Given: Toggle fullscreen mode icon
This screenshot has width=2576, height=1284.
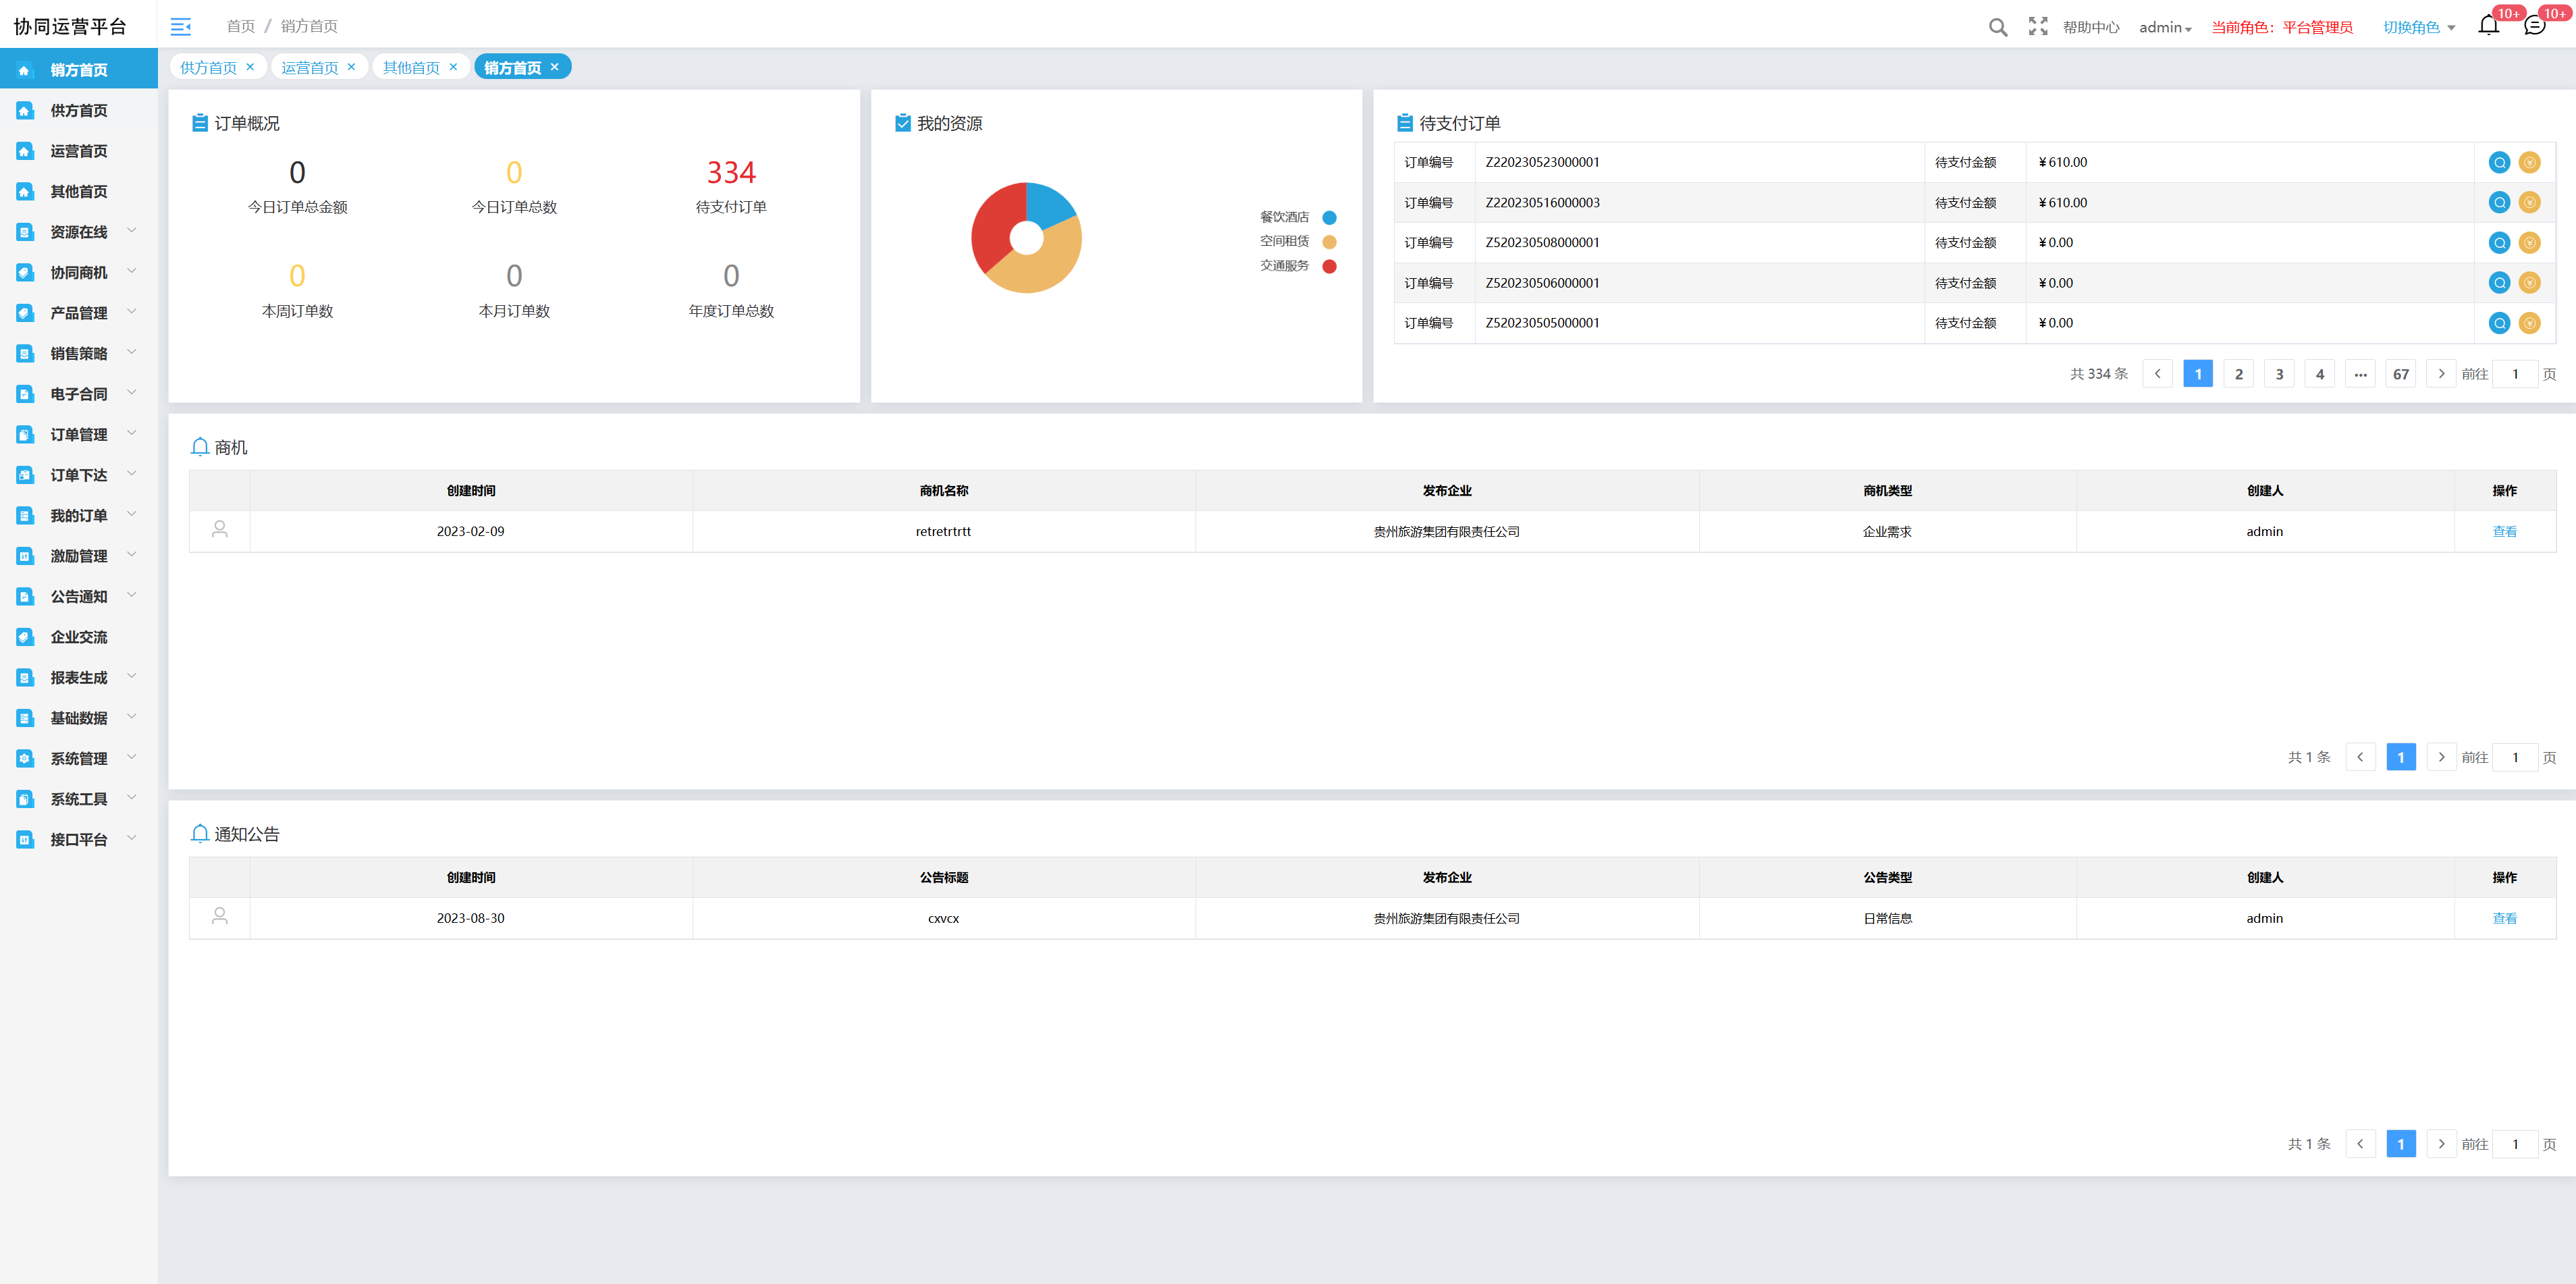Looking at the screenshot, I should tap(2037, 27).
